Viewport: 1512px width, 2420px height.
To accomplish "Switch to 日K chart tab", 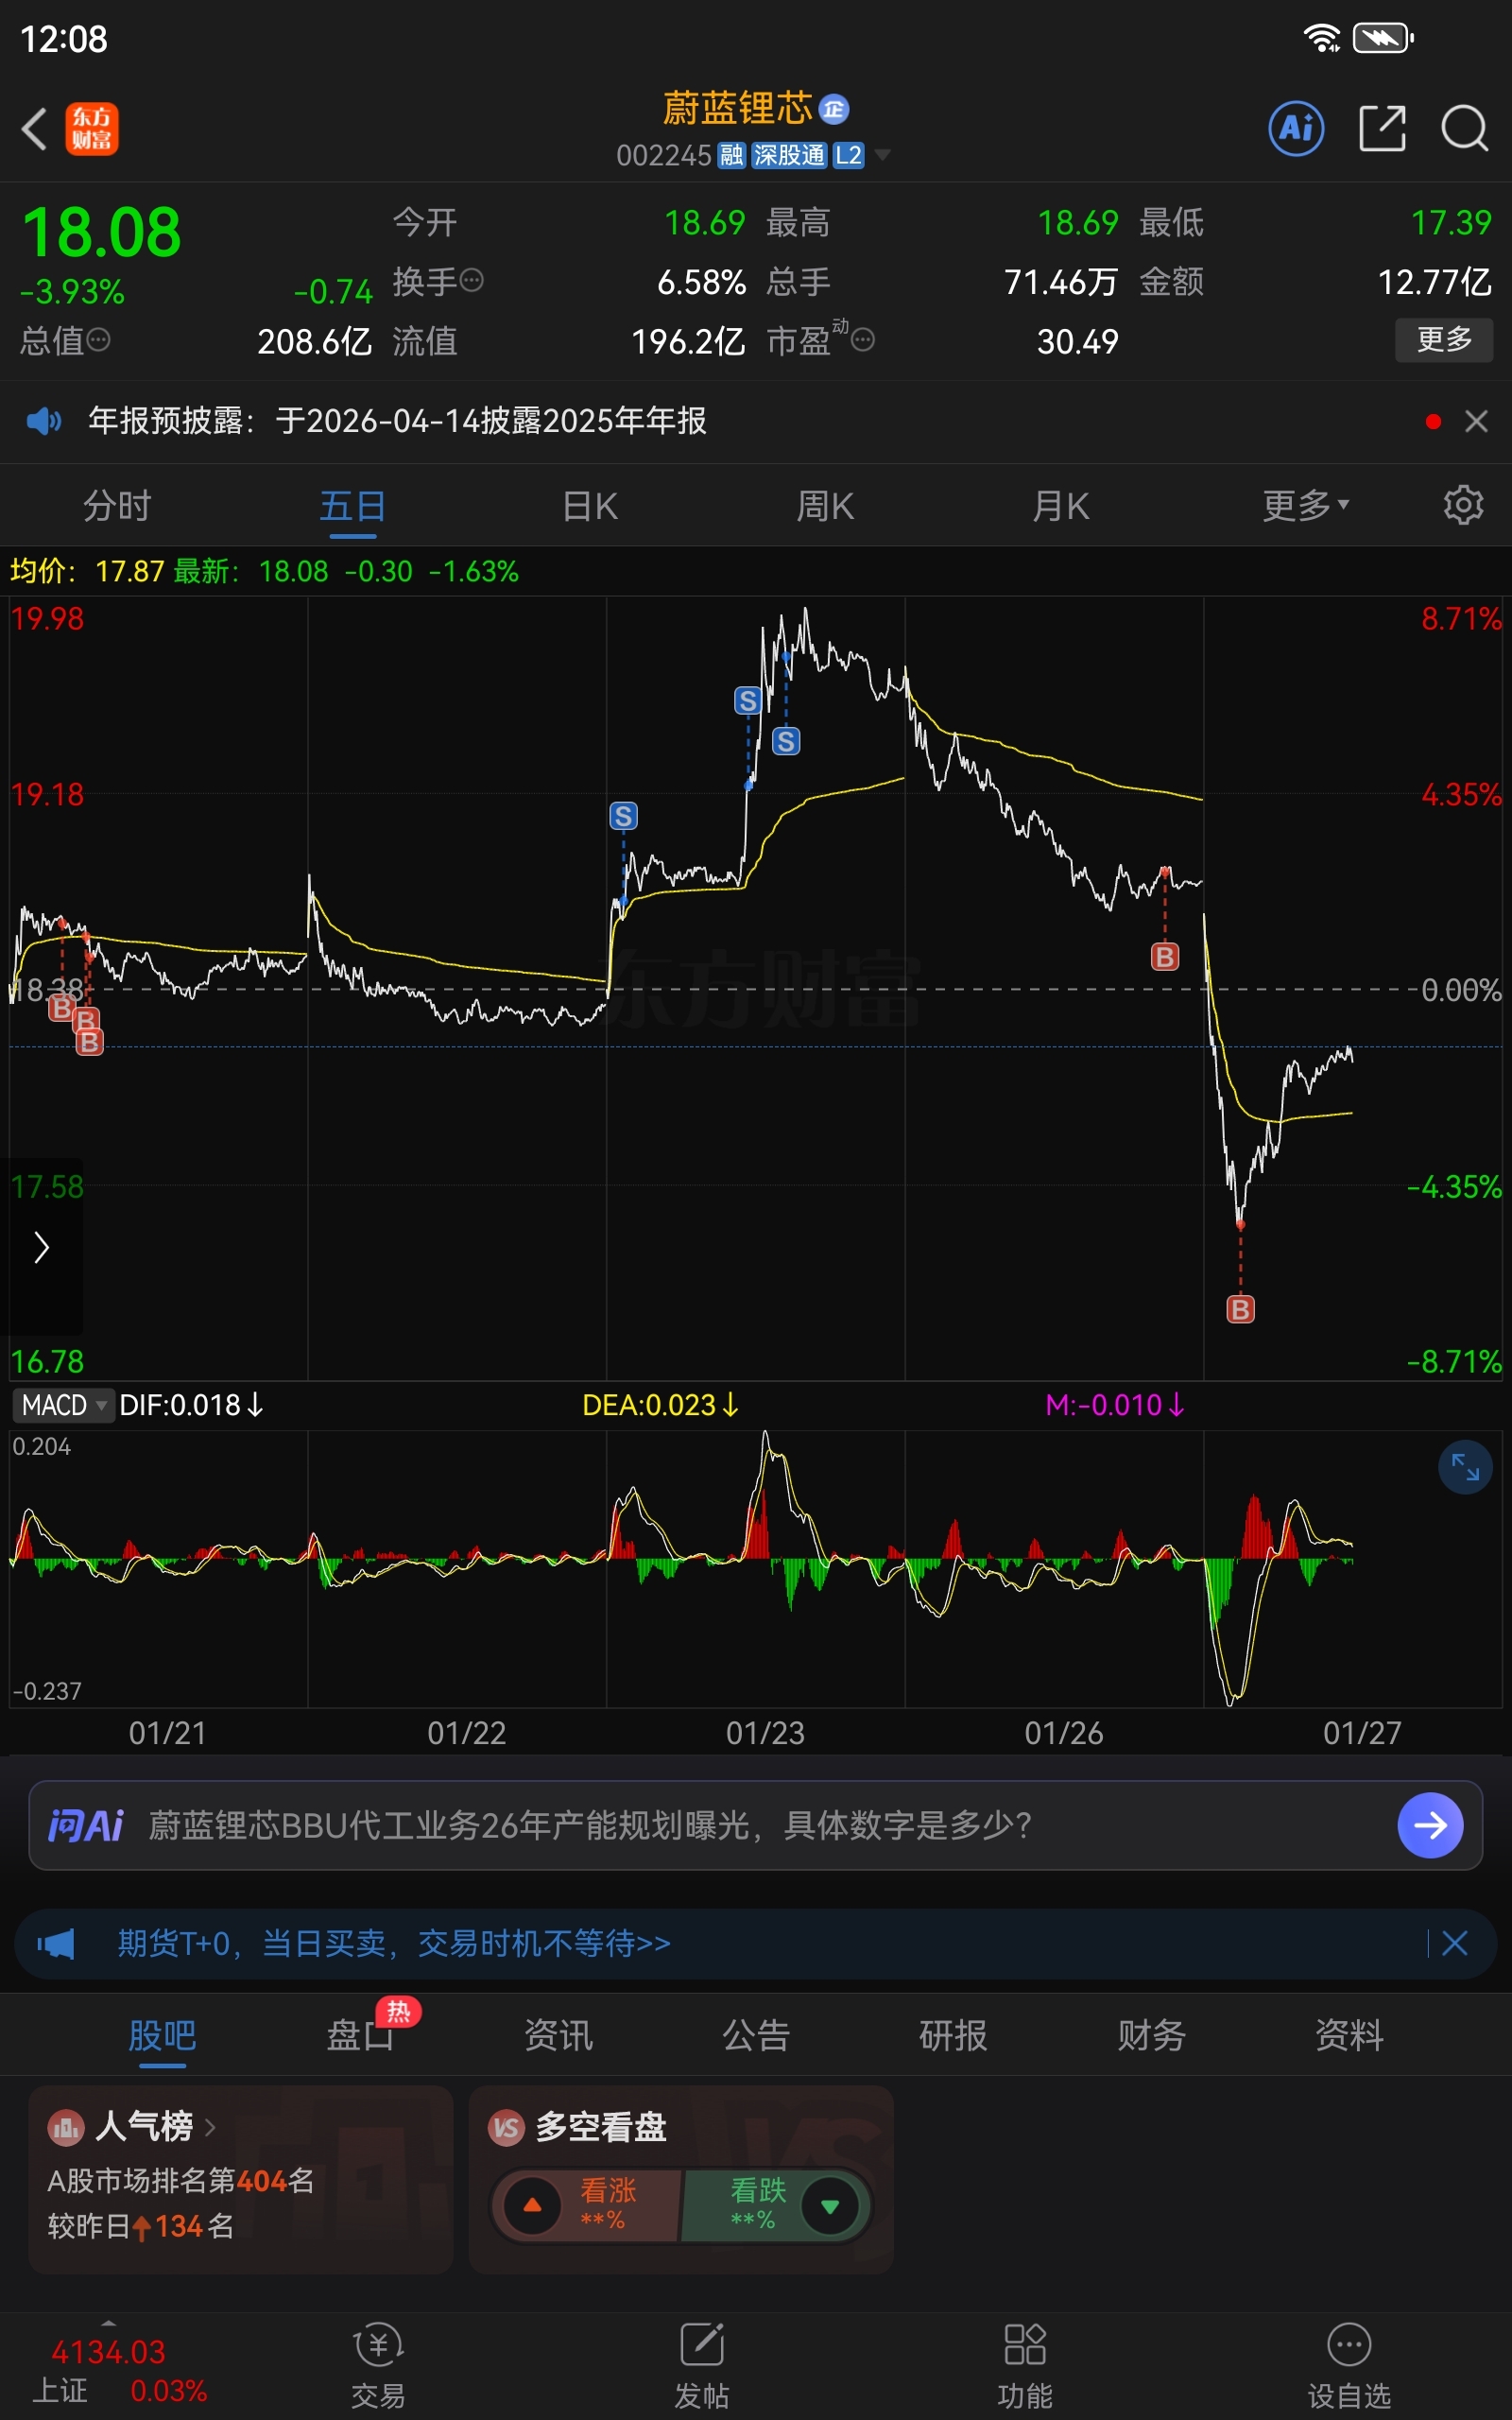I will coord(590,506).
